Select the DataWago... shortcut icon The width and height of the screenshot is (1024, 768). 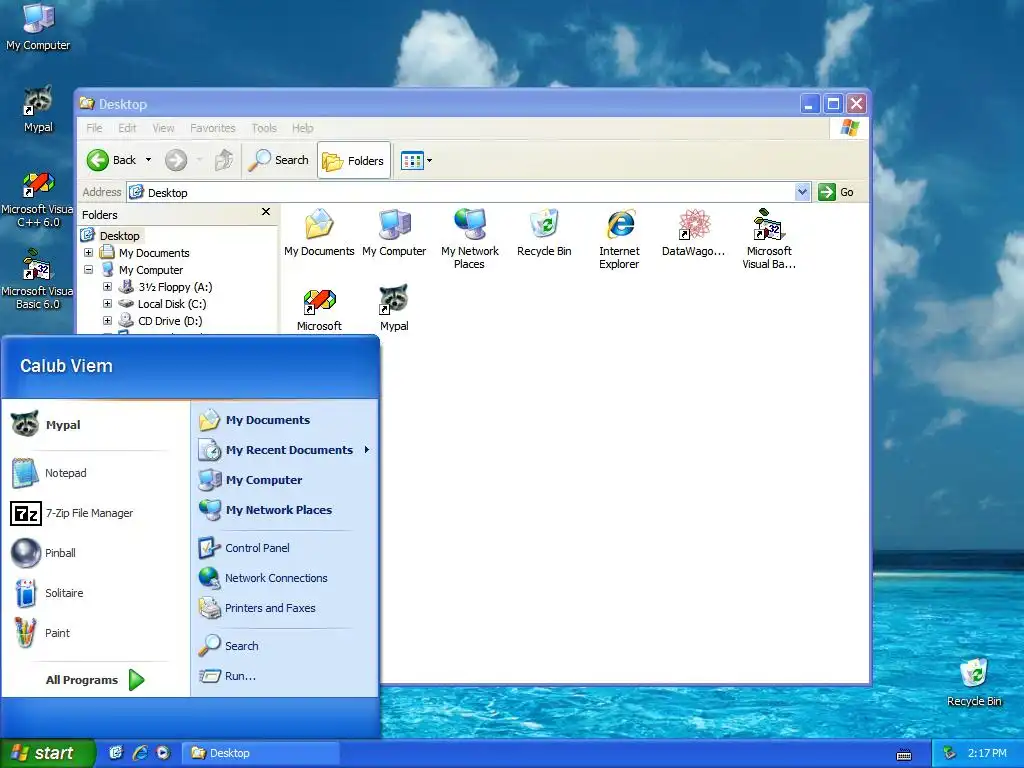pos(693,232)
